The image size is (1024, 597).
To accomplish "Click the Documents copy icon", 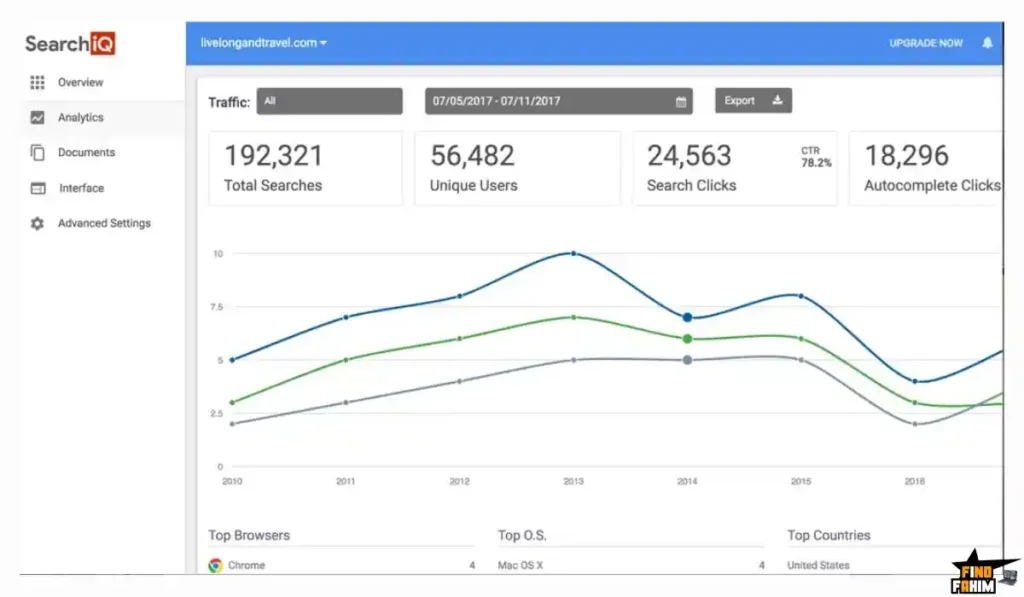I will point(37,153).
